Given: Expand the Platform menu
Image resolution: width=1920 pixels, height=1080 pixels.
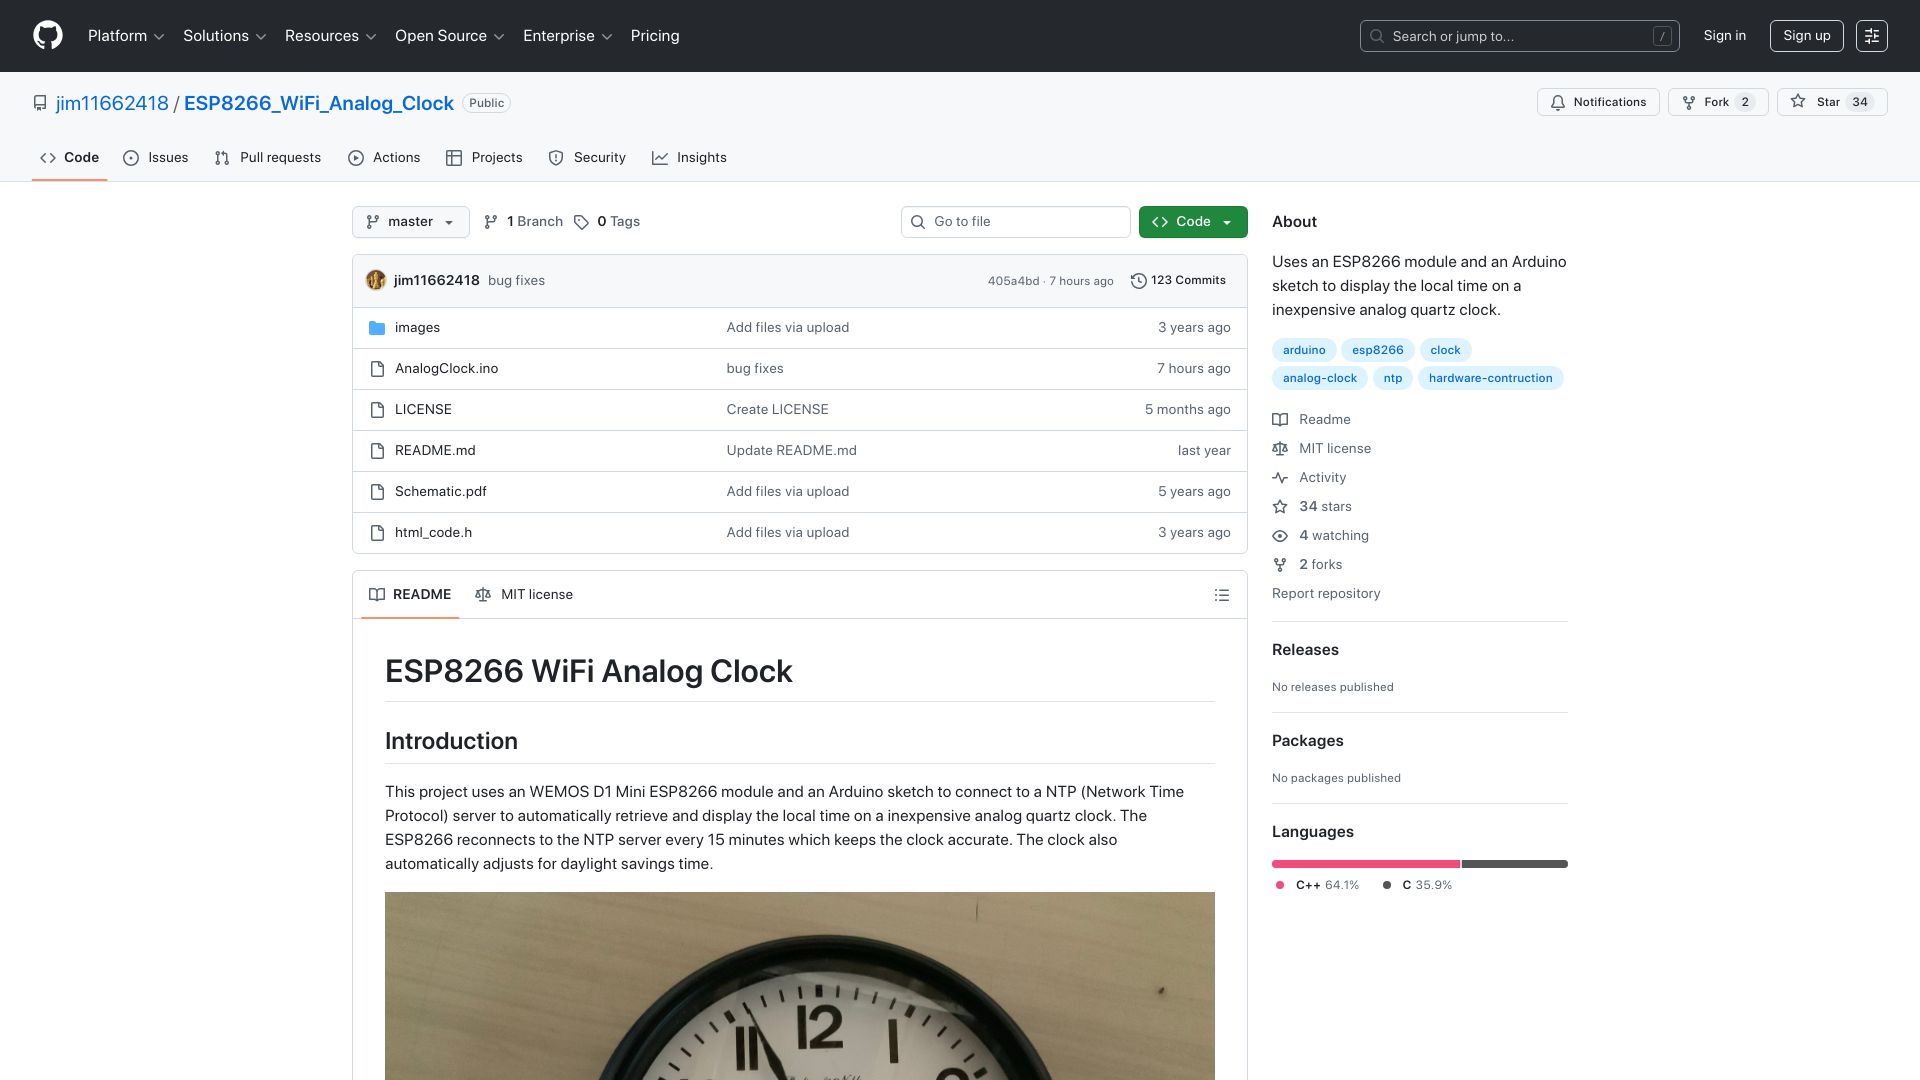Looking at the screenshot, I should point(126,36).
